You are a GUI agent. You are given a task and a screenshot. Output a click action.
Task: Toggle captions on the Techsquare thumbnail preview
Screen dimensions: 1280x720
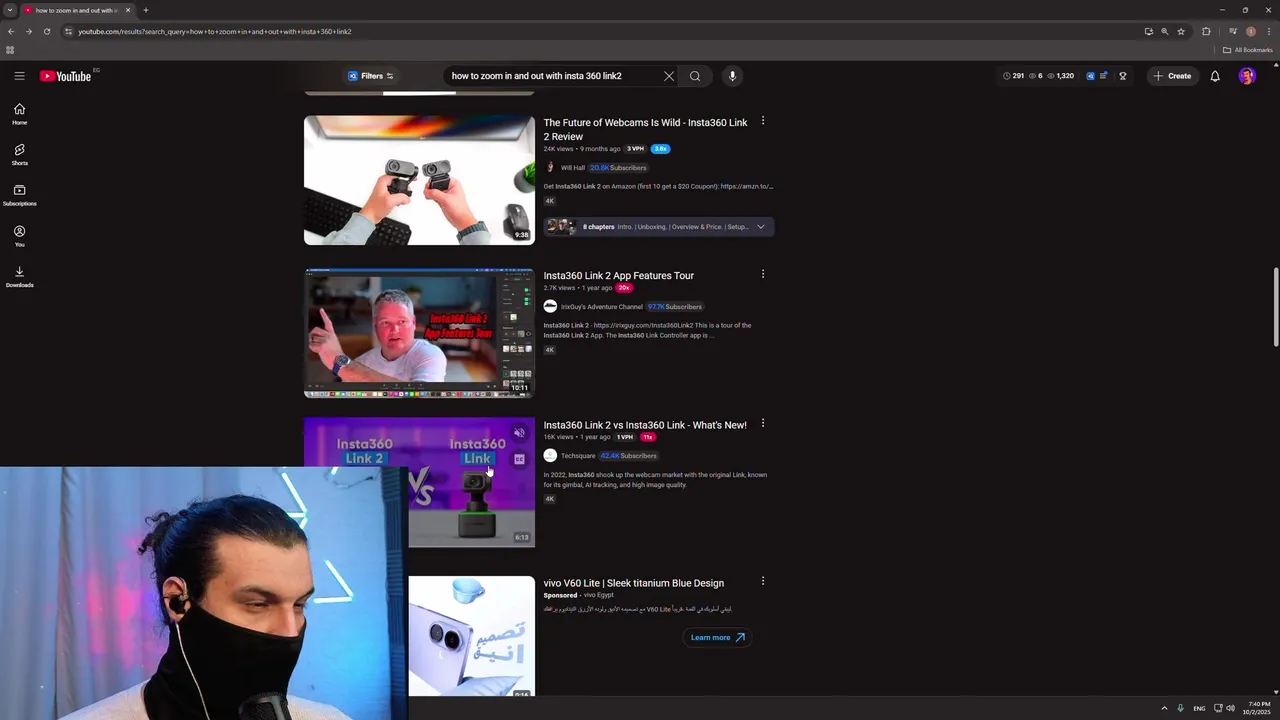tap(519, 460)
